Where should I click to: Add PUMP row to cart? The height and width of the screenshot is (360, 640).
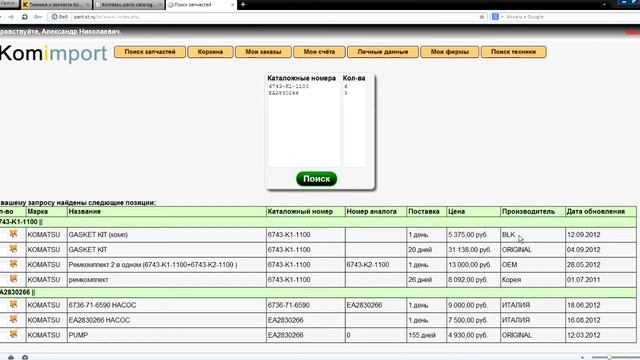(13, 334)
